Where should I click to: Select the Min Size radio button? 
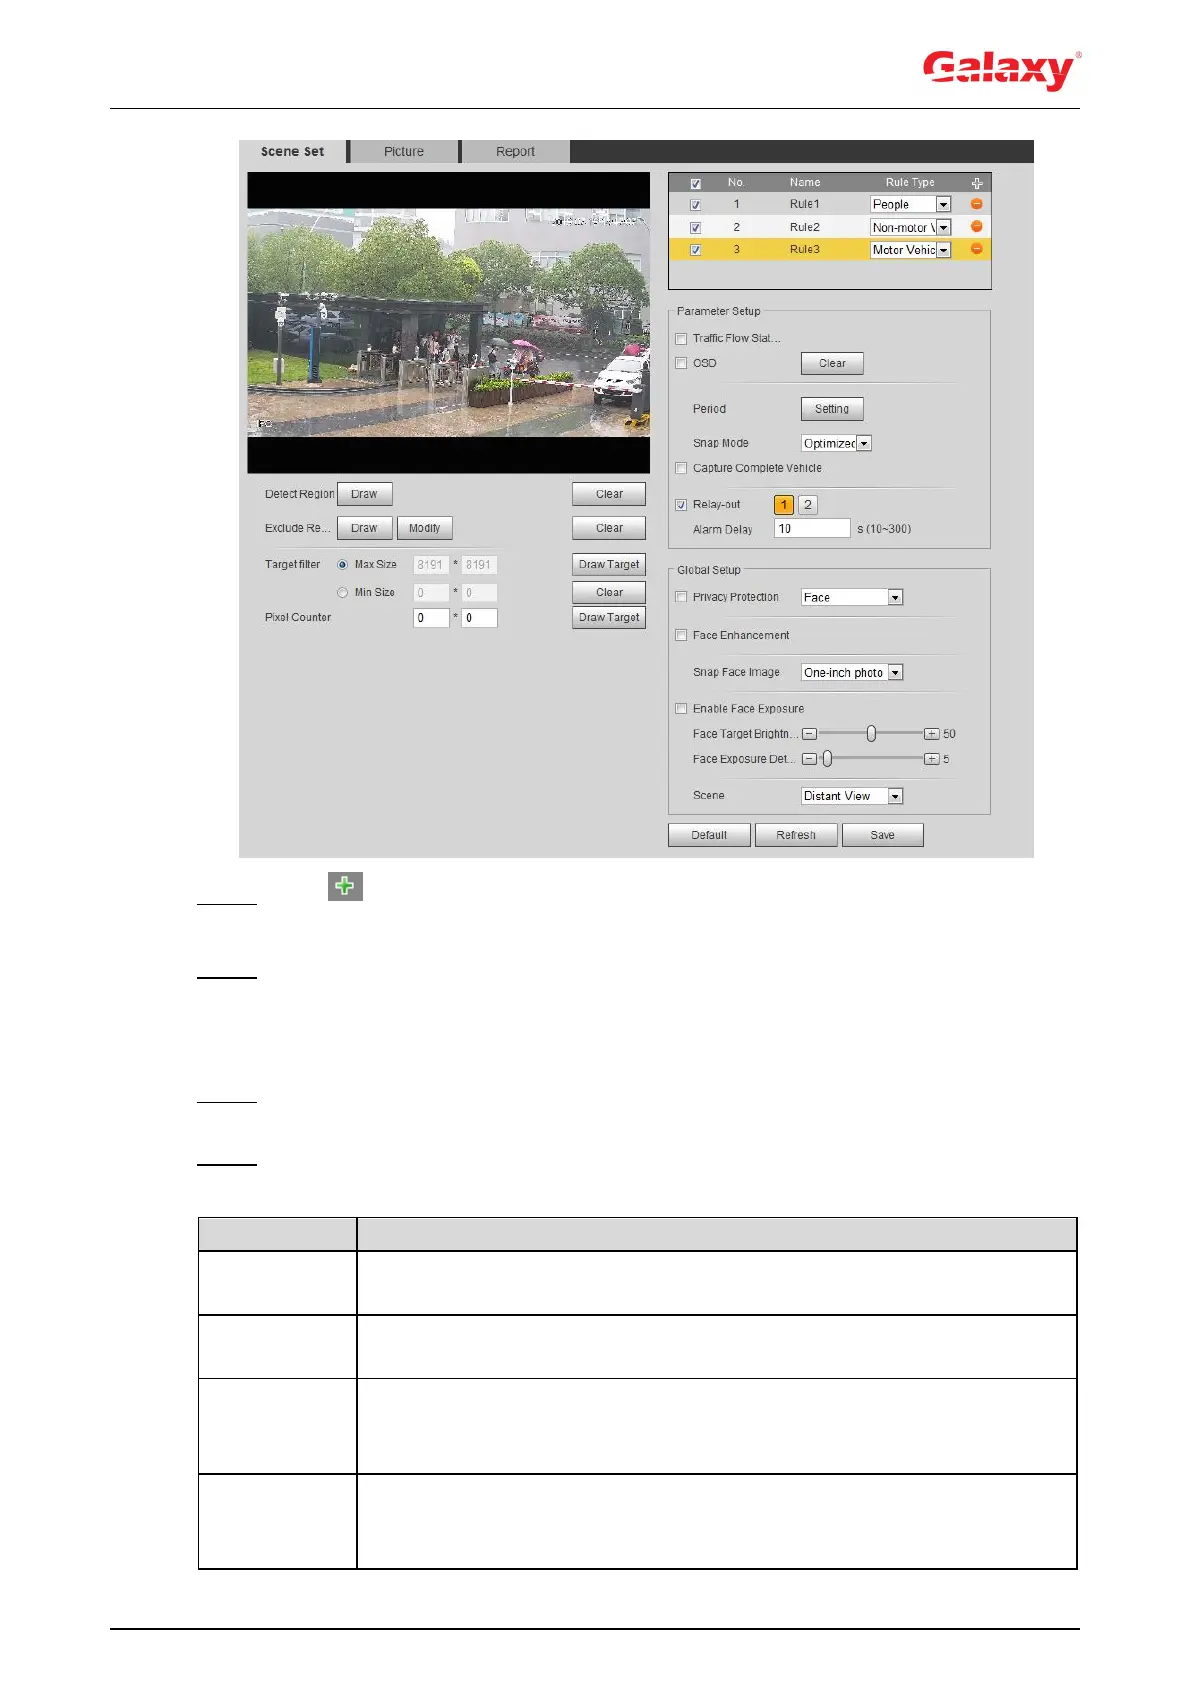[x=342, y=593]
